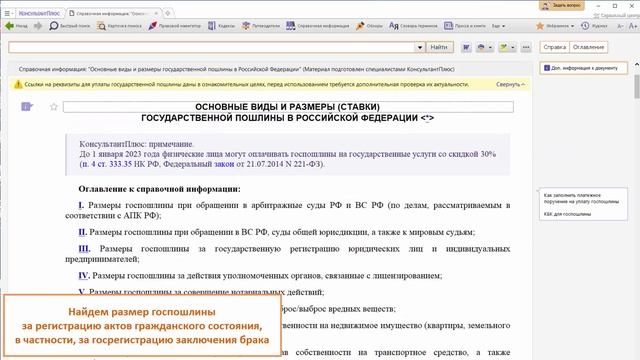The image size is (640, 360).
Task: Click into the document search field
Action: pos(212,47)
